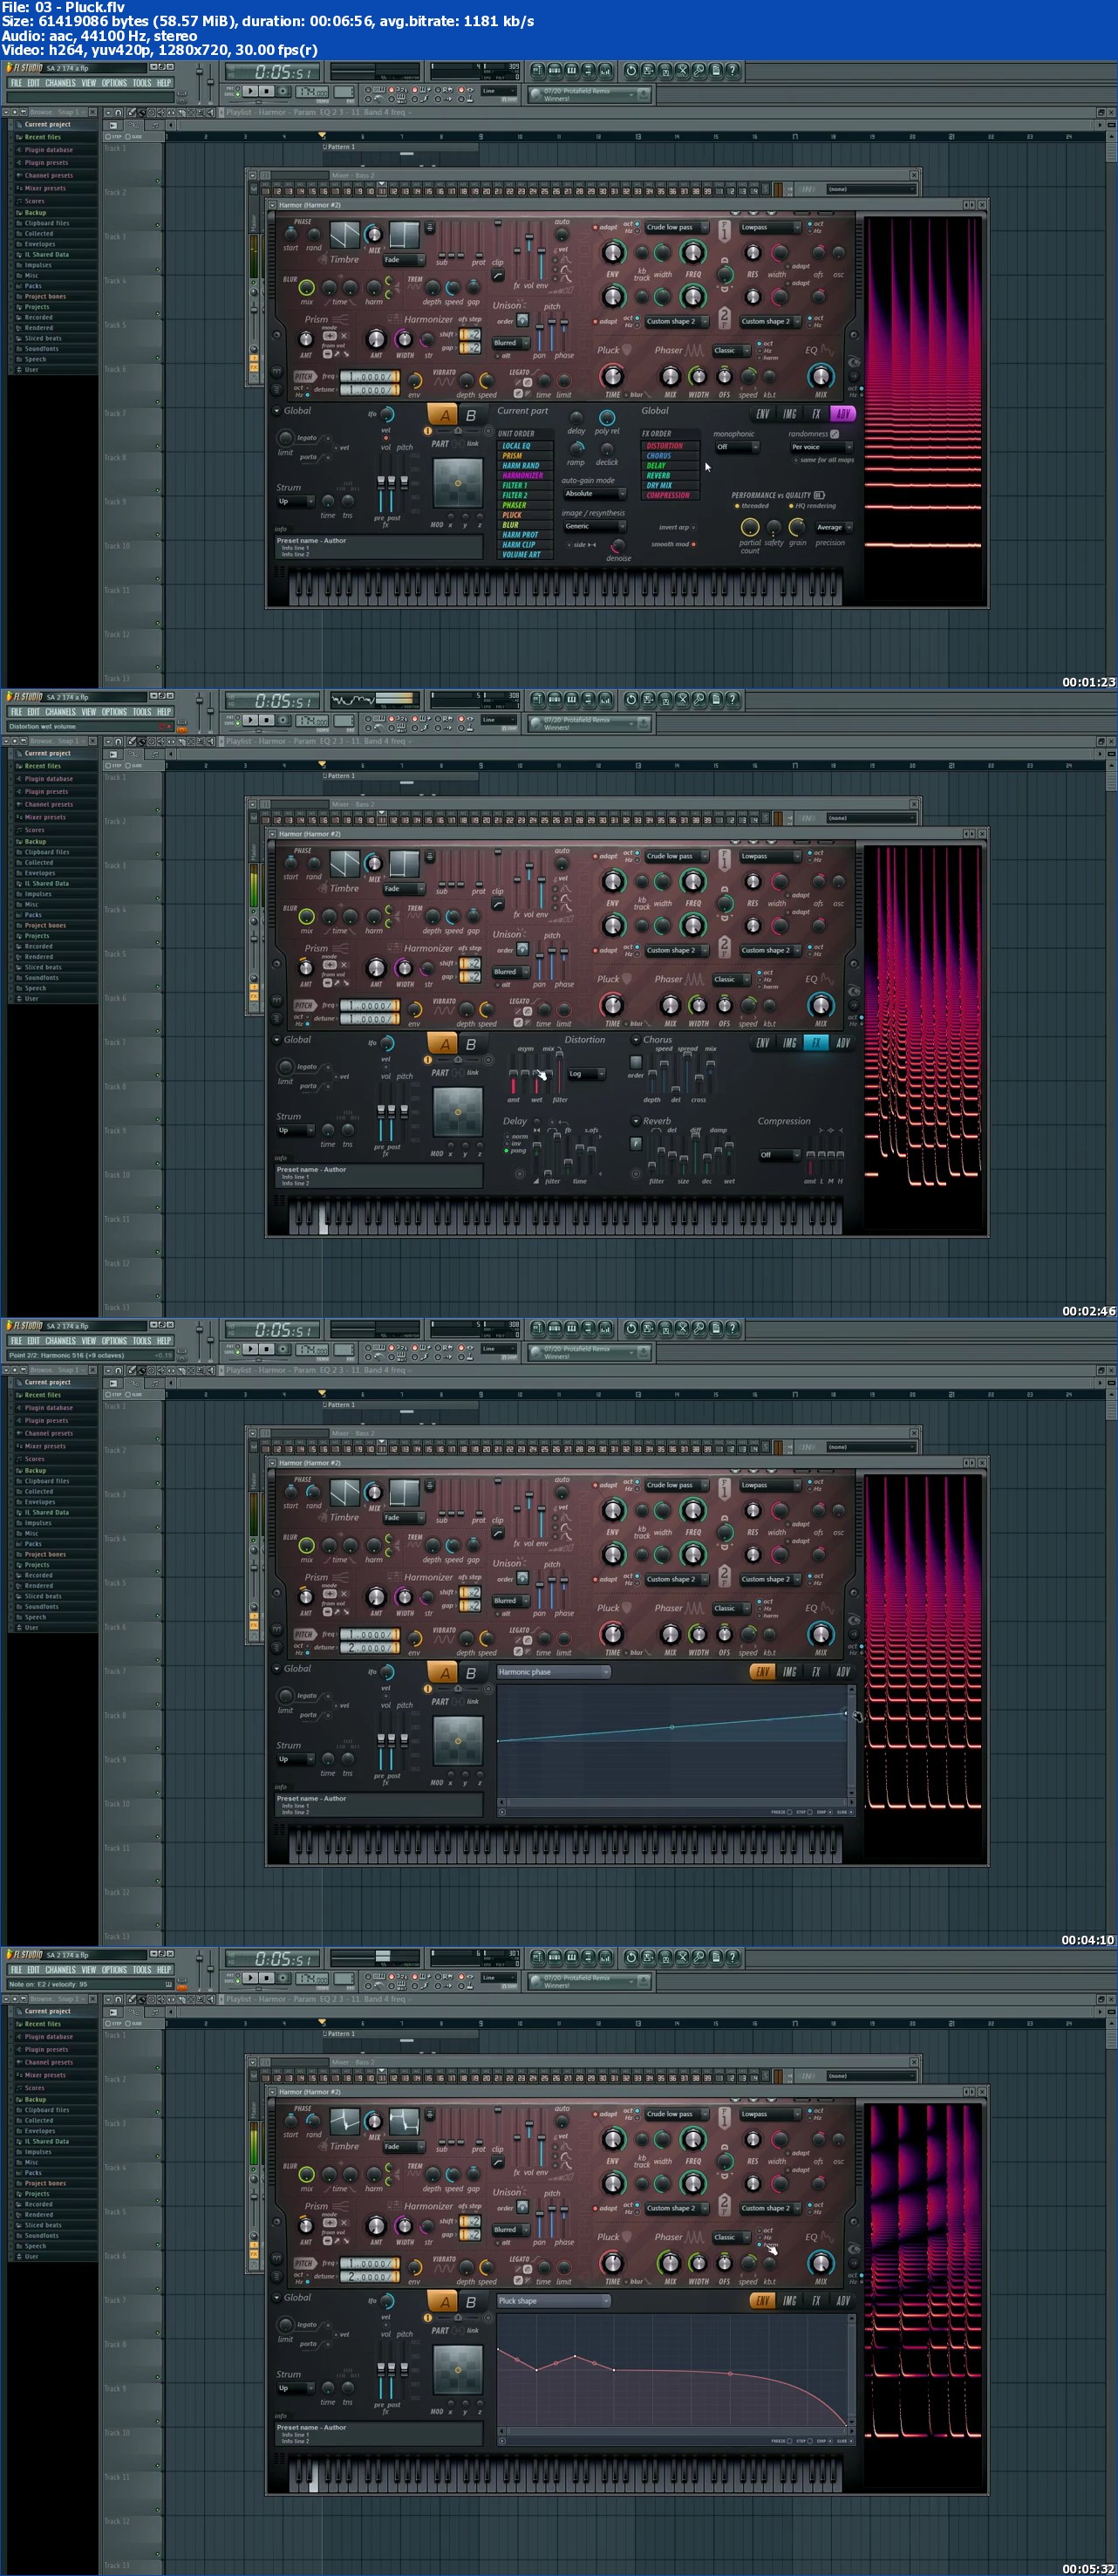Open Harmonic phase envelope target dropdown
Image resolution: width=1118 pixels, height=2576 pixels.
(x=553, y=1672)
